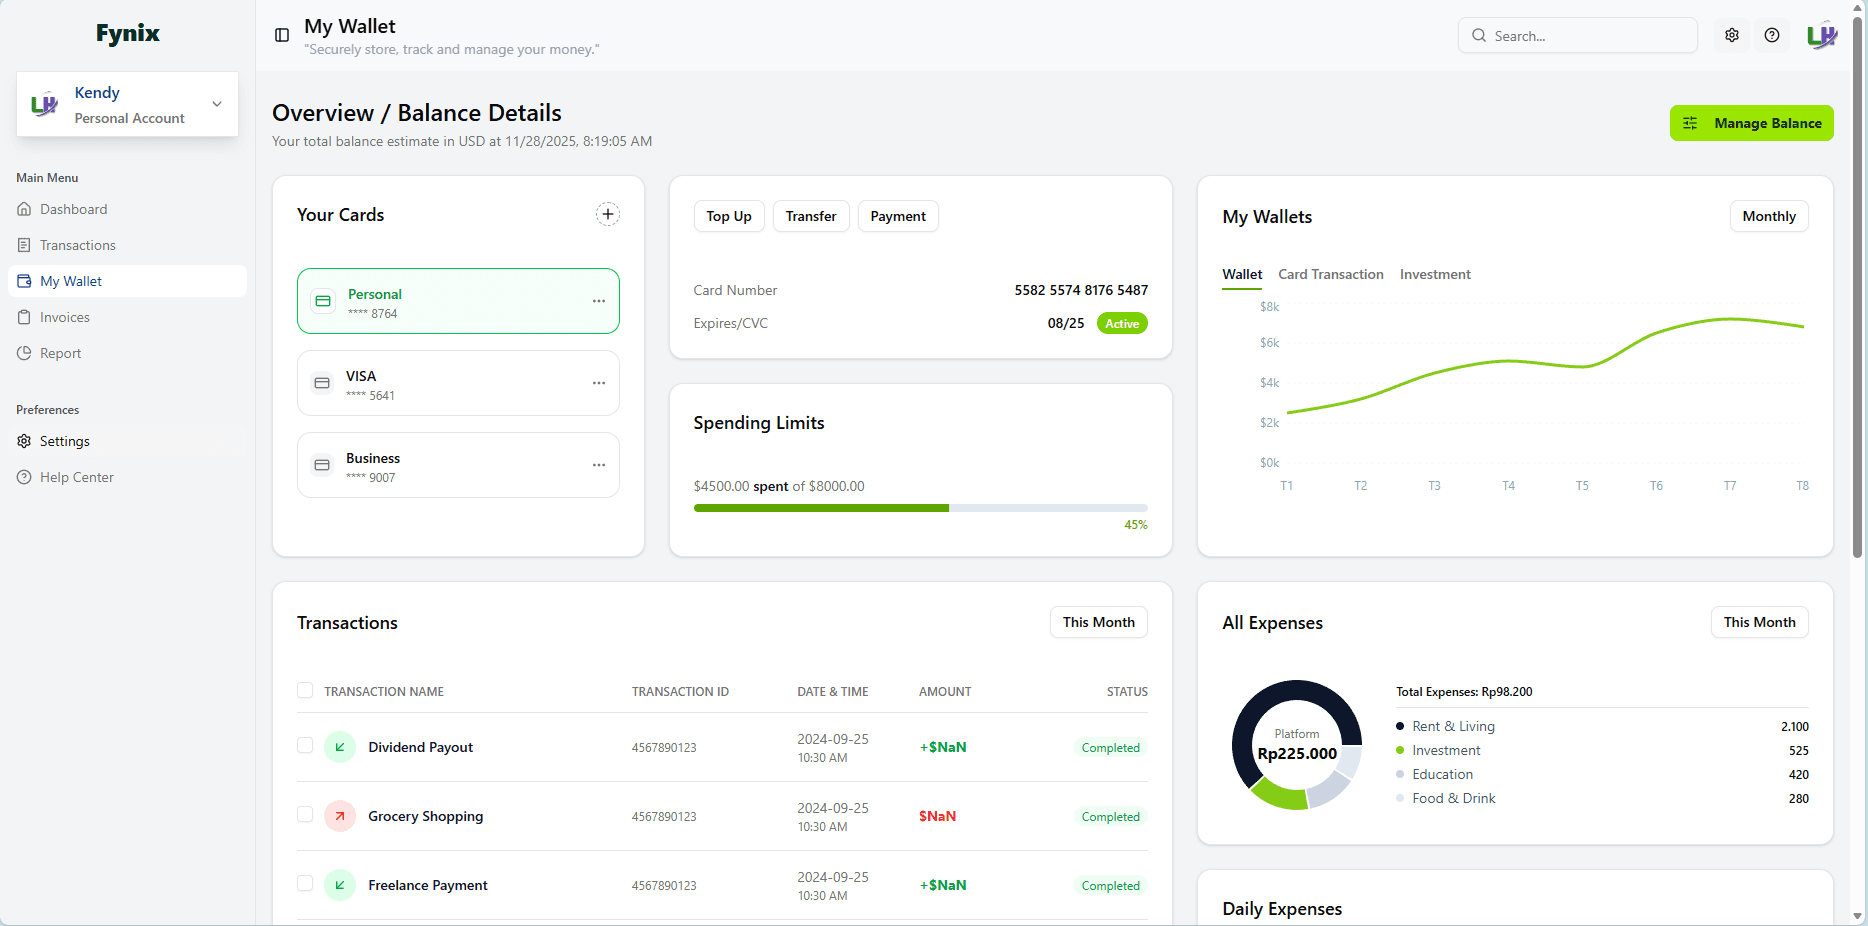Add a new card with the plus icon
This screenshot has height=926, width=1868.
click(x=608, y=214)
